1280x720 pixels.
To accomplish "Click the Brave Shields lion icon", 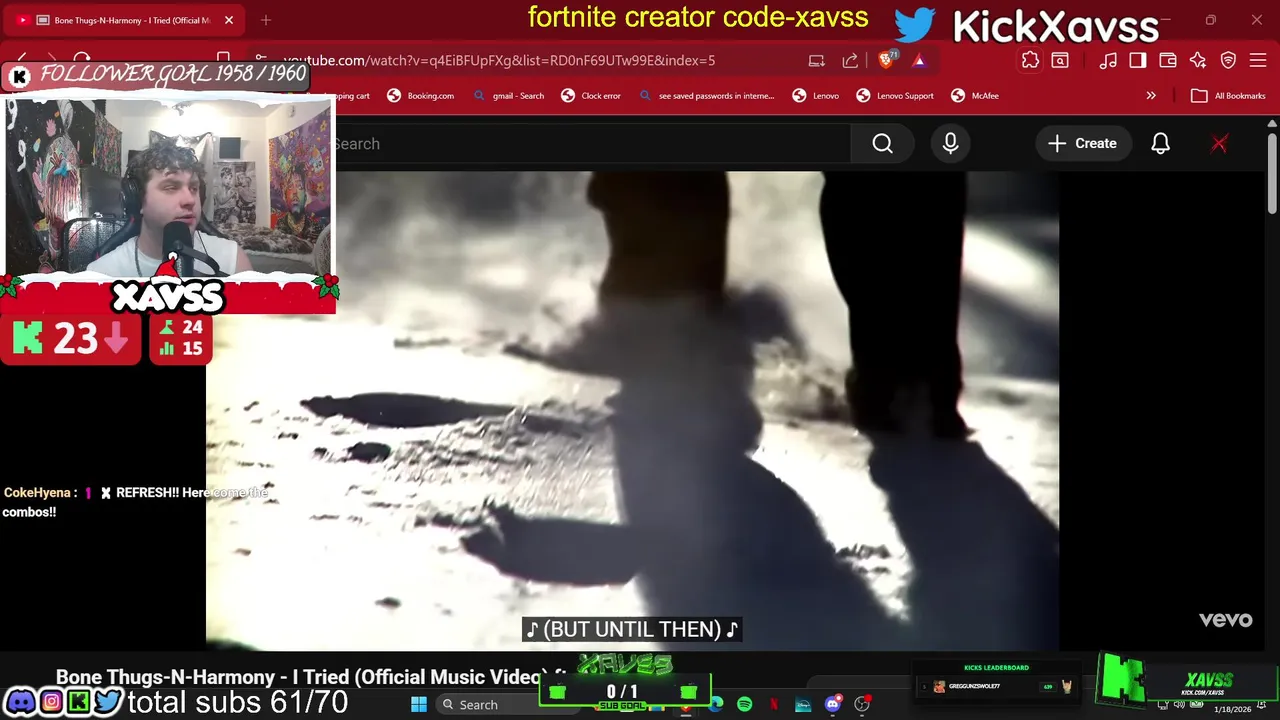I will (x=887, y=60).
